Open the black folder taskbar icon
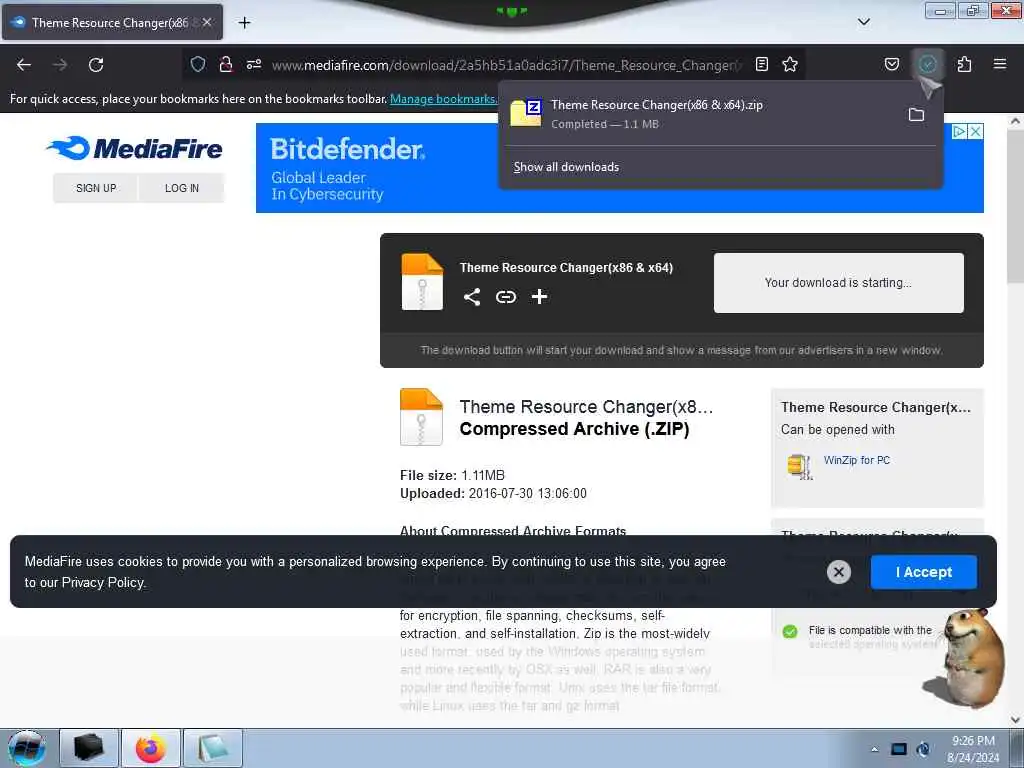The image size is (1024, 768). [x=89, y=748]
